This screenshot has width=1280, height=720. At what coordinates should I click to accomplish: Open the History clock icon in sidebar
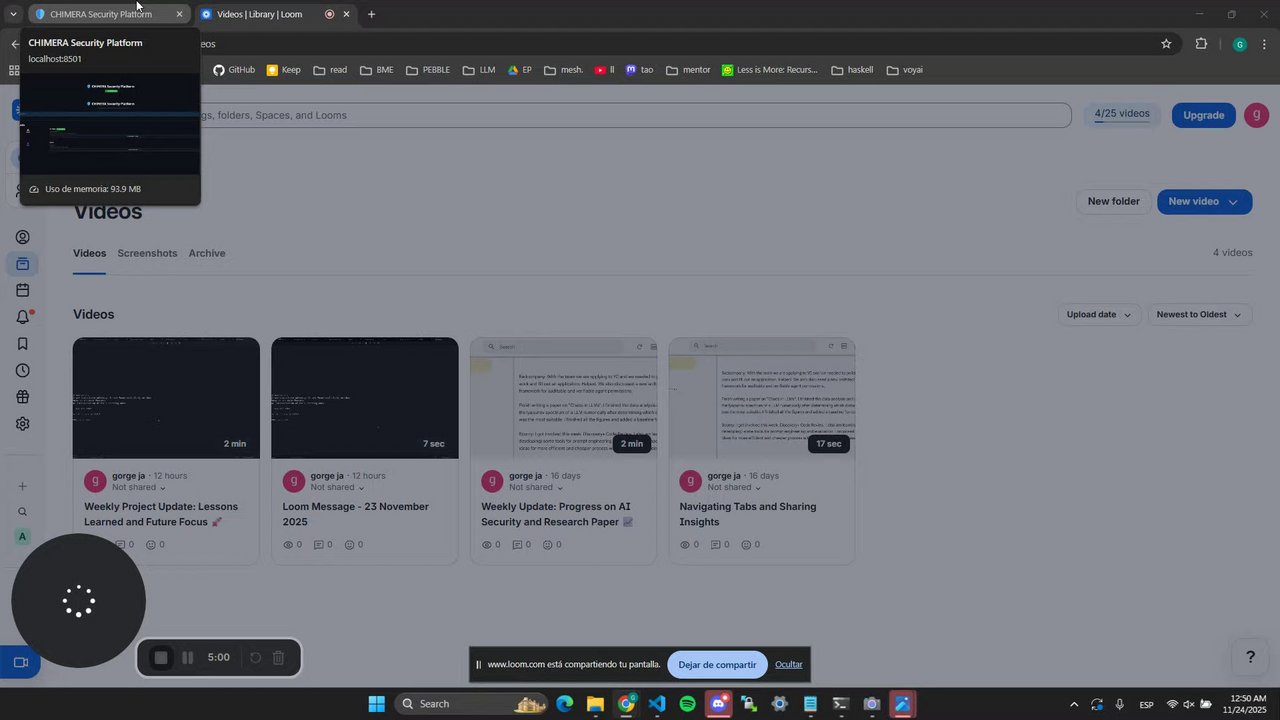[22, 370]
